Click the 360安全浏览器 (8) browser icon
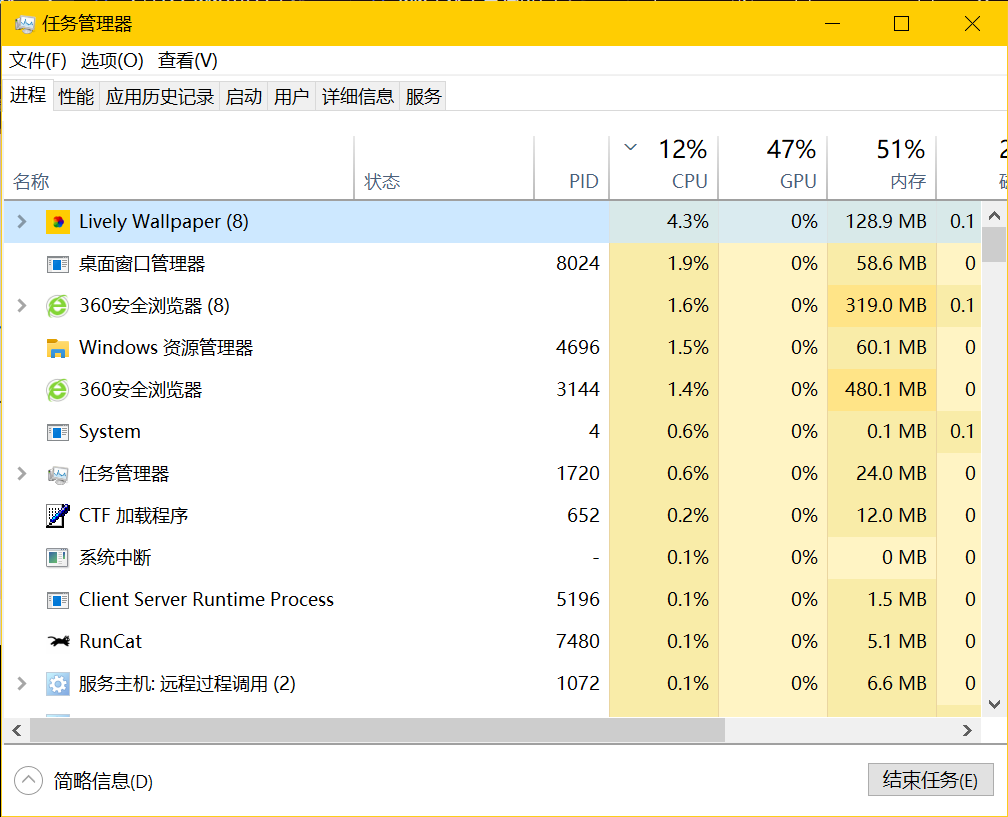This screenshot has height=817, width=1008. click(x=58, y=306)
